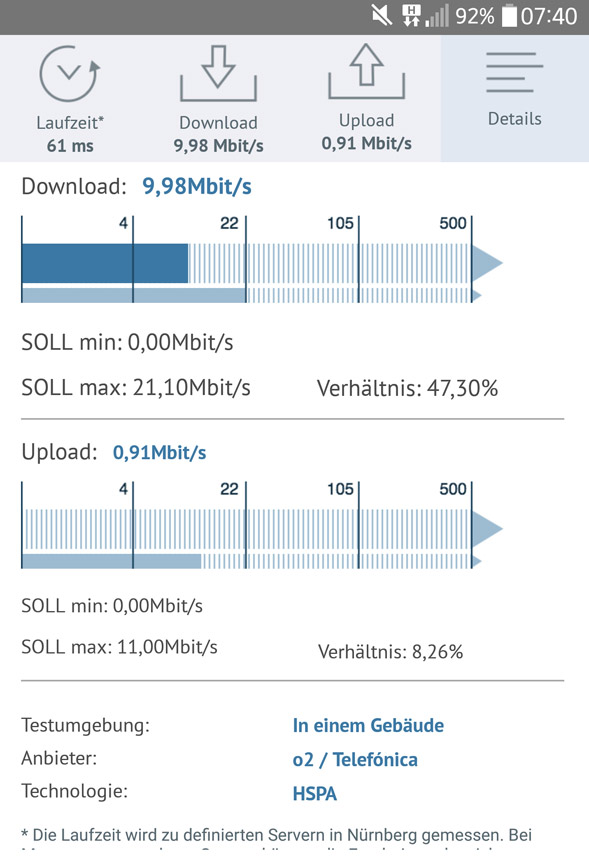Tap the battery icon in status bar
The image size is (589, 858).
tap(509, 15)
